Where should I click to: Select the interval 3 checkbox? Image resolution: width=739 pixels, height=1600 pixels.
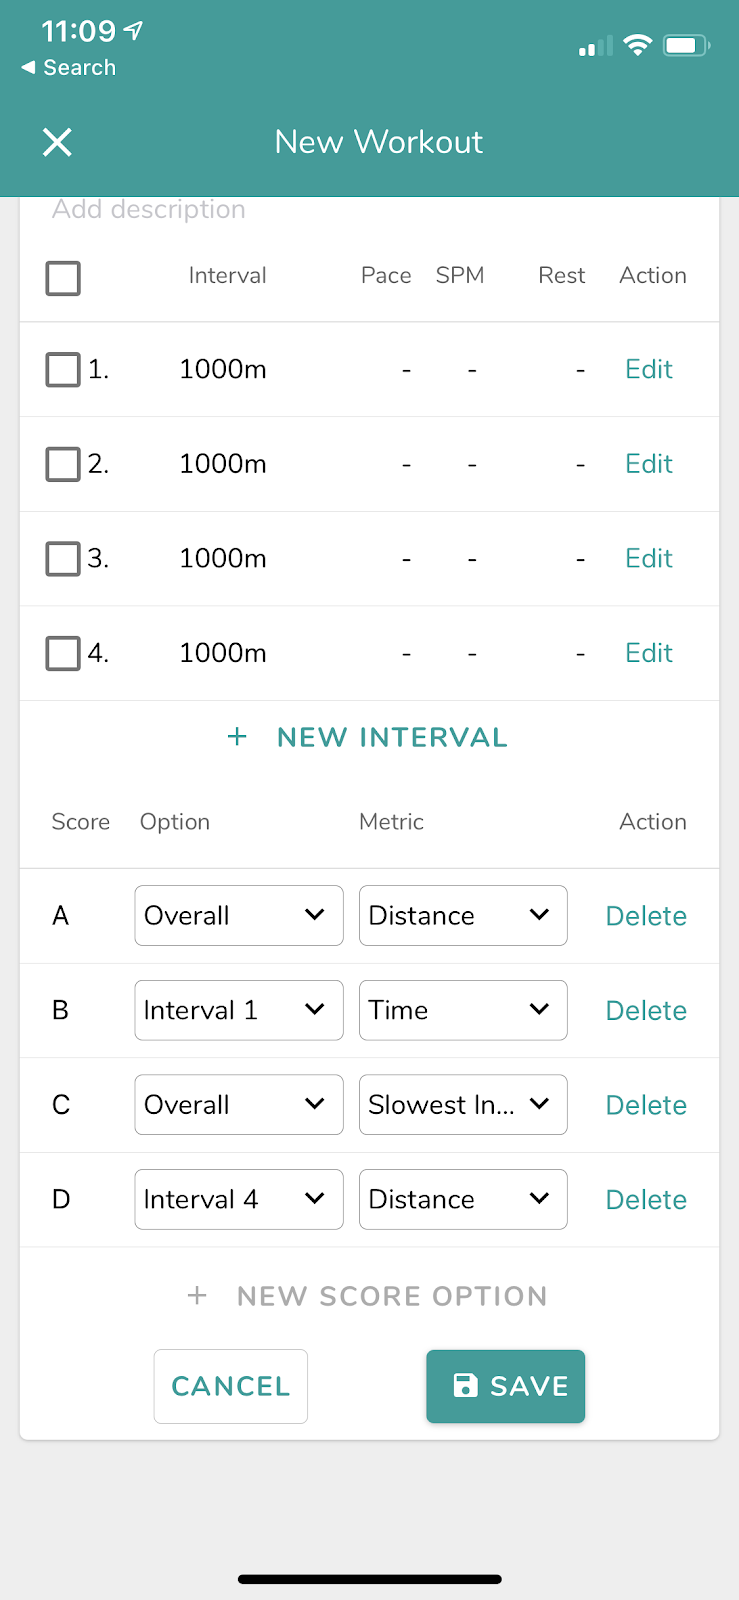click(x=63, y=559)
